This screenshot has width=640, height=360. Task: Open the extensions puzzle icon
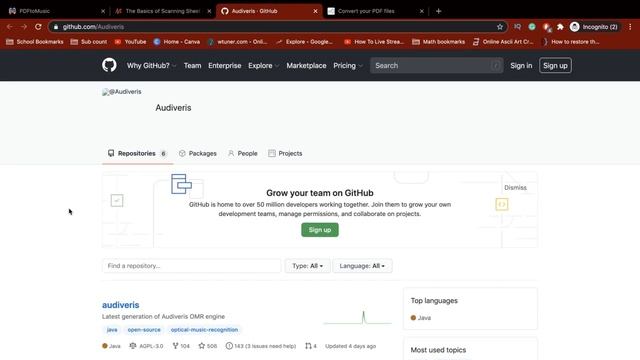(560, 27)
